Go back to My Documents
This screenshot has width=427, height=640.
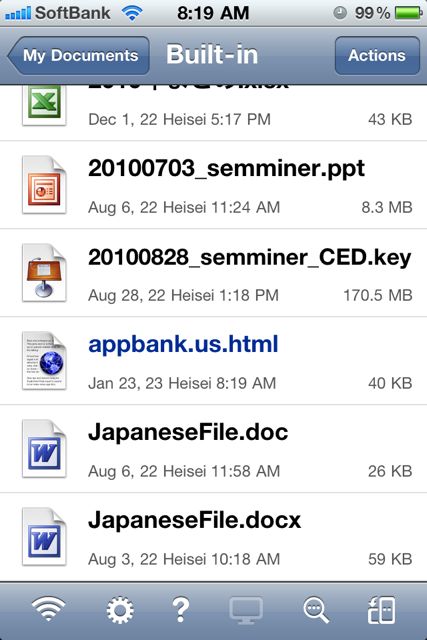click(78, 56)
